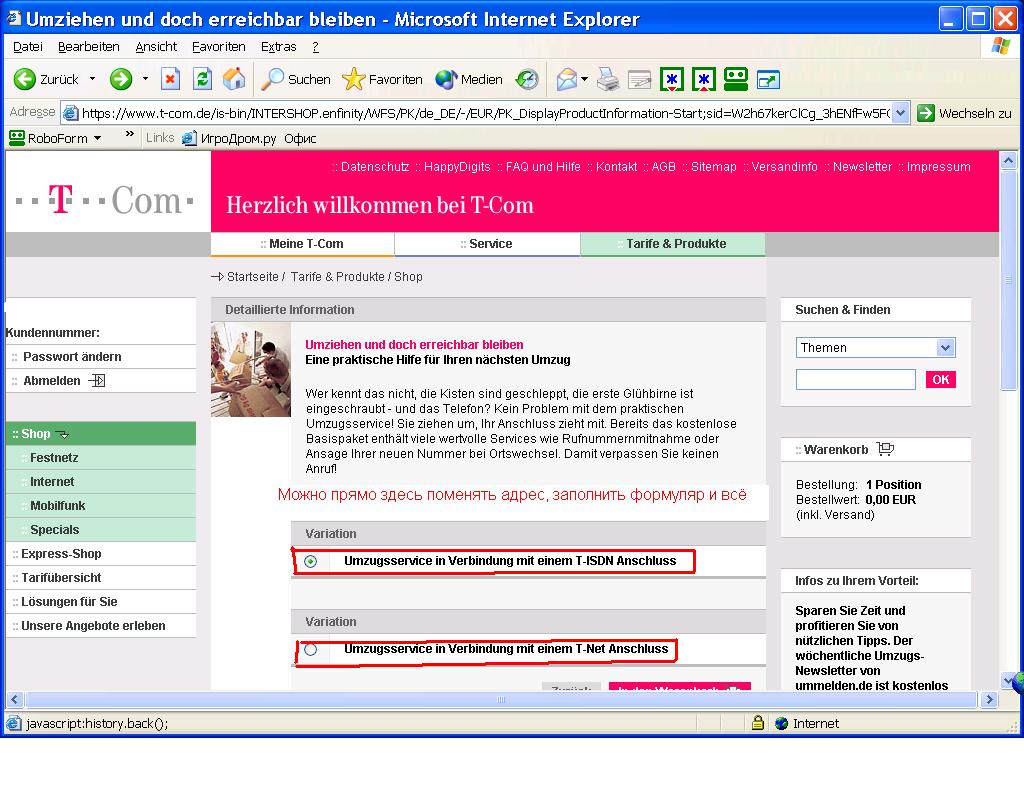Viewport: 1024px width, 799px height.
Task: Open the ? help menu
Action: click(315, 46)
